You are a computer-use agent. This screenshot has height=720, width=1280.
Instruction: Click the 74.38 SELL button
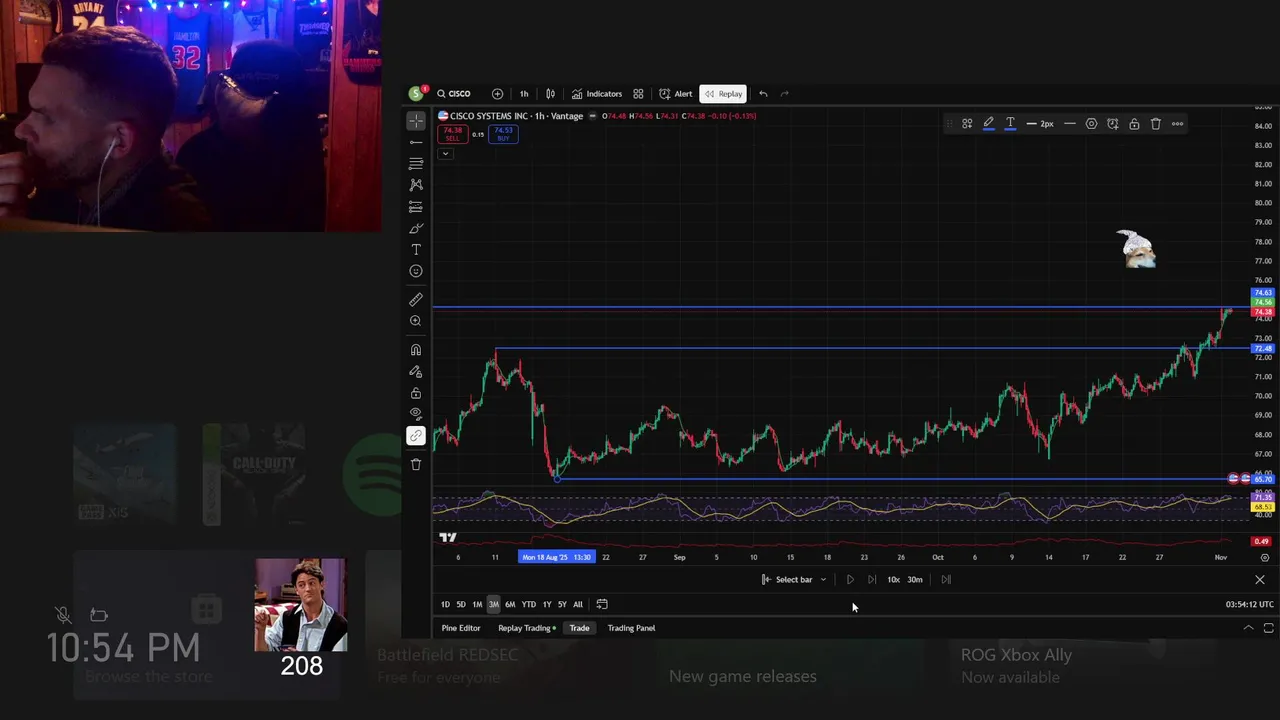(x=453, y=134)
